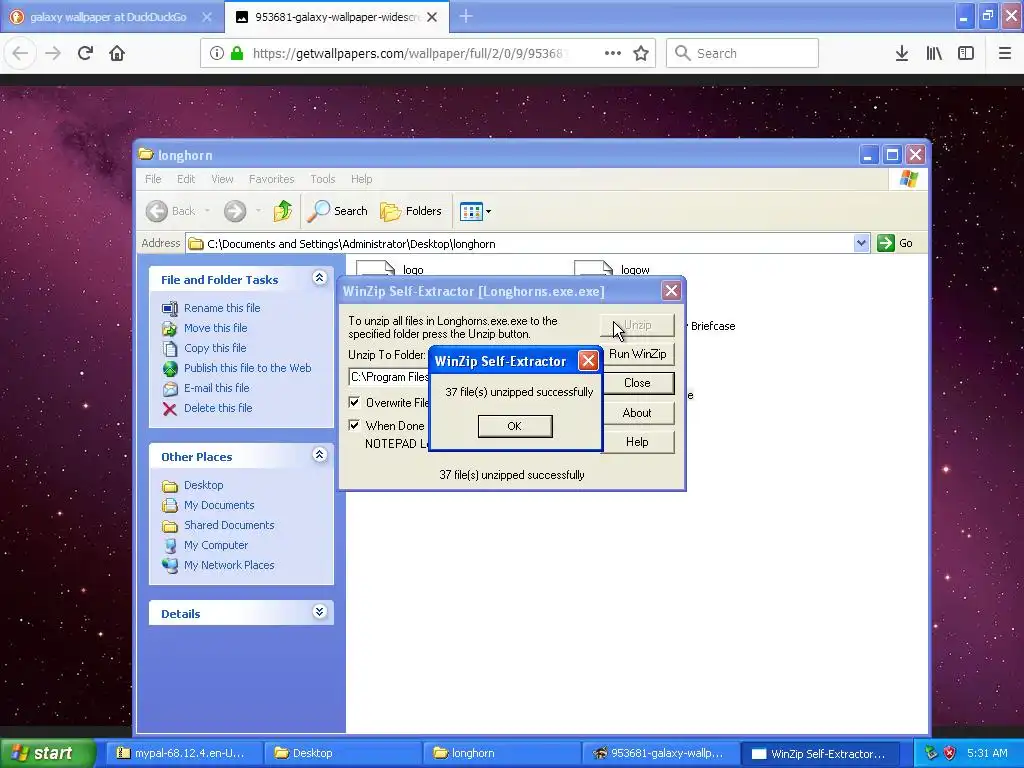This screenshot has width=1024, height=768.
Task: Click the Explorer Forward arrow icon
Action: point(235,211)
